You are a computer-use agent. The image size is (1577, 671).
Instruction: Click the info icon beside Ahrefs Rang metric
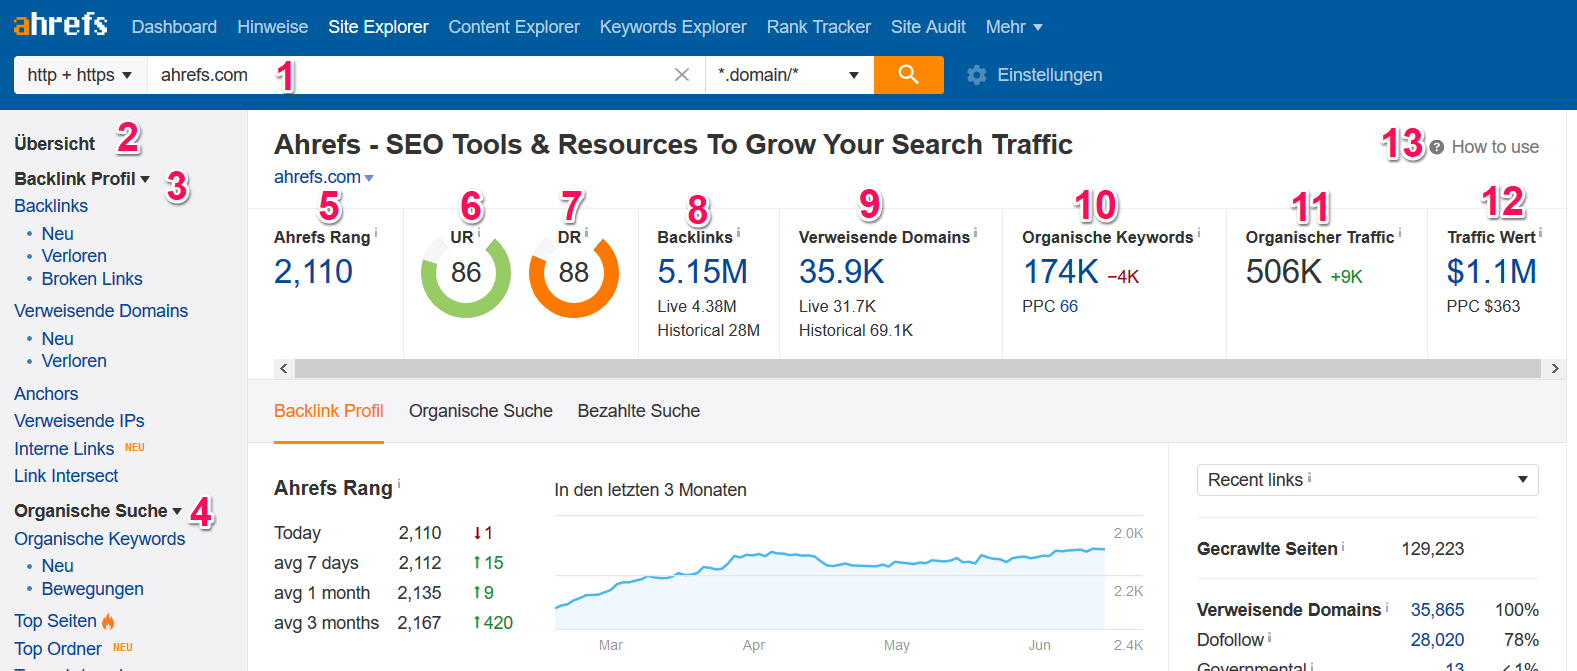[376, 233]
